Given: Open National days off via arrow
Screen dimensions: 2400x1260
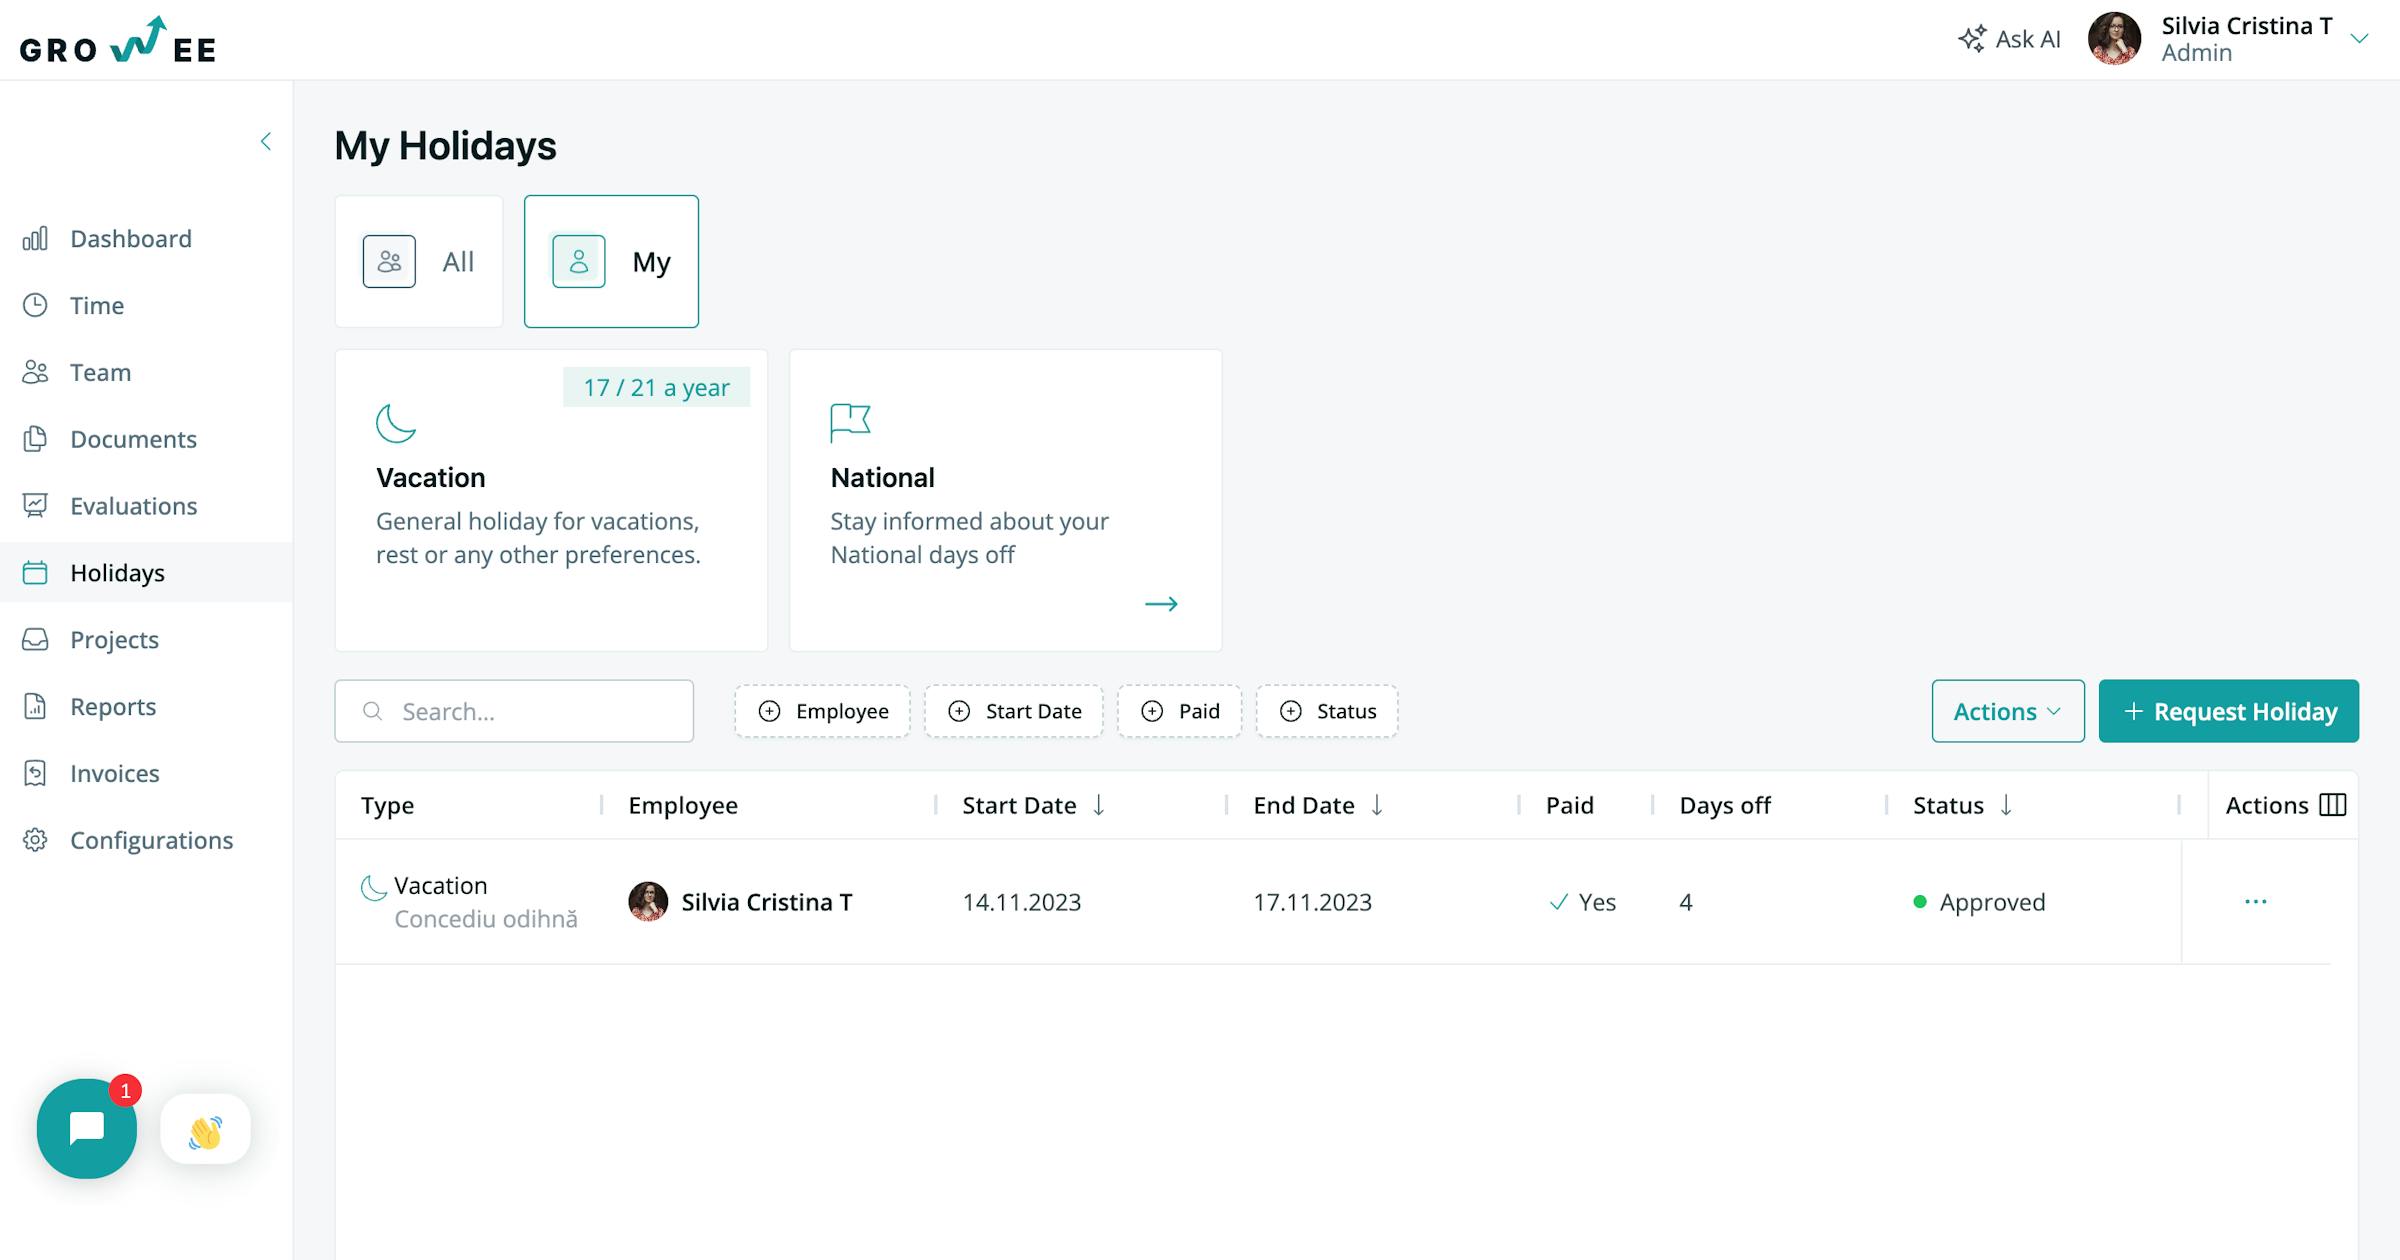Looking at the screenshot, I should click(x=1161, y=604).
